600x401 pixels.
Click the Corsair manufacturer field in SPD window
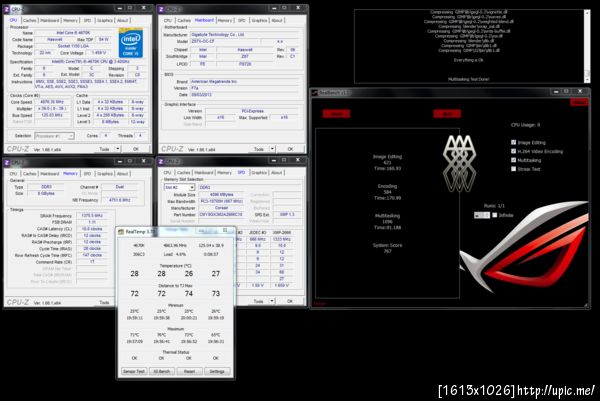click(222, 208)
